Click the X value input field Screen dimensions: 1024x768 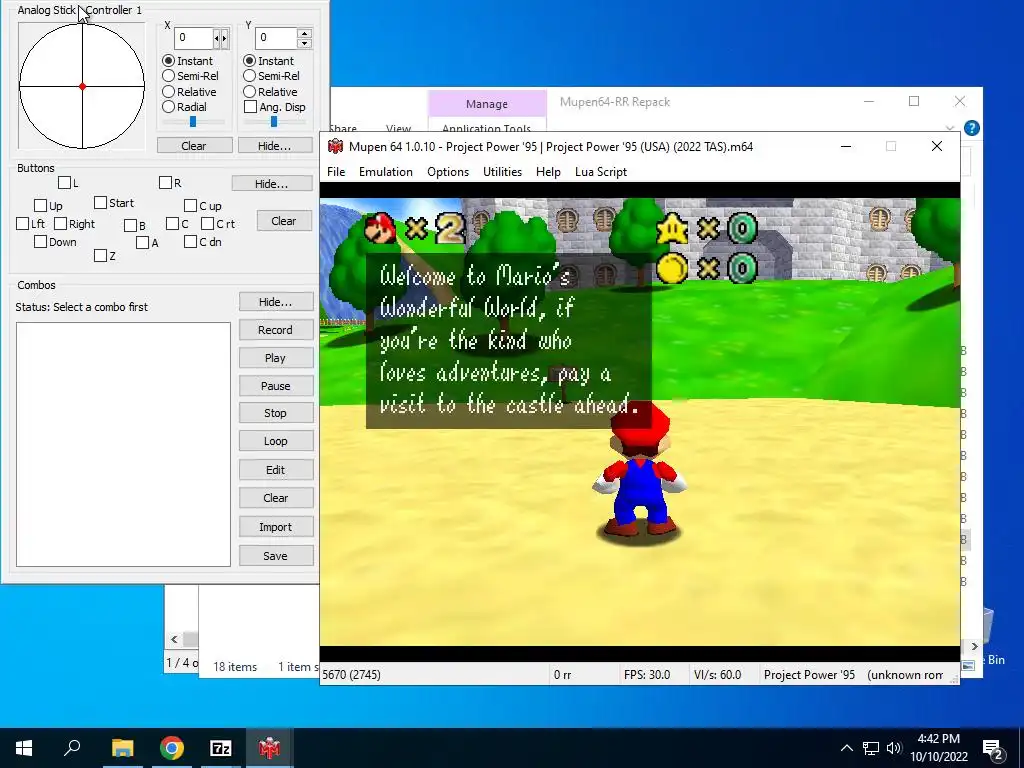tap(193, 38)
